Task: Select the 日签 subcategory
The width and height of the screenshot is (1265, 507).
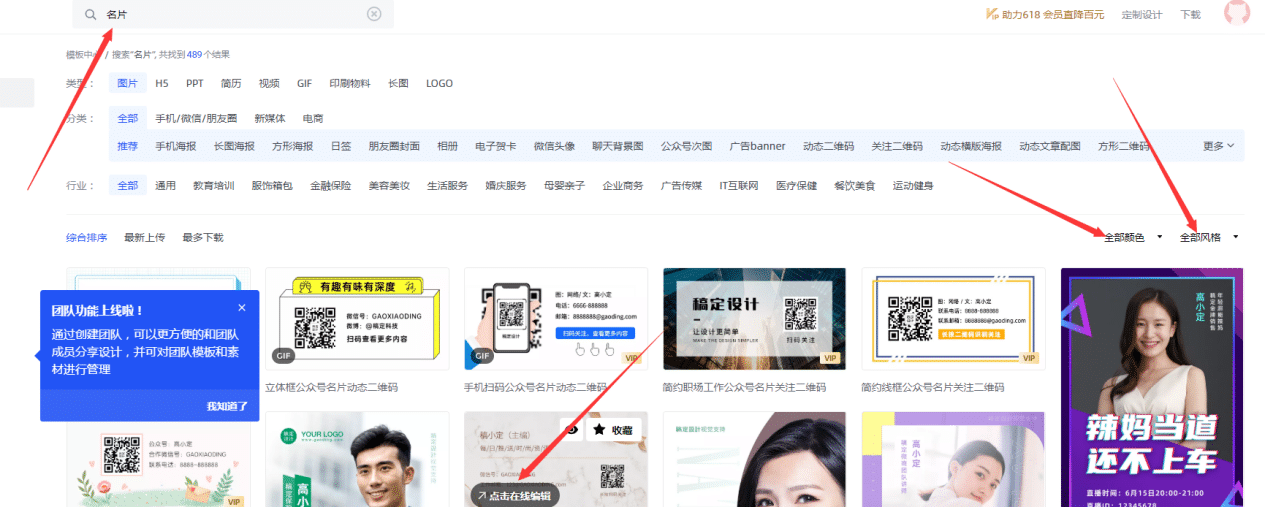Action: [x=341, y=146]
